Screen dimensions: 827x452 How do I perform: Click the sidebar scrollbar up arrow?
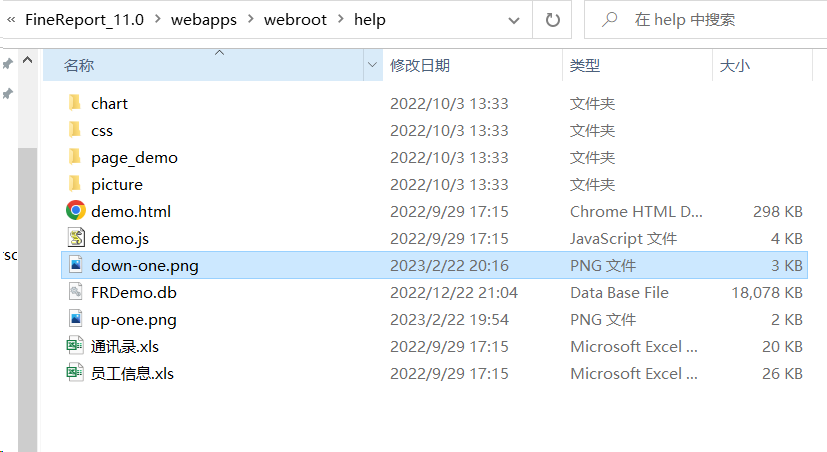27,60
